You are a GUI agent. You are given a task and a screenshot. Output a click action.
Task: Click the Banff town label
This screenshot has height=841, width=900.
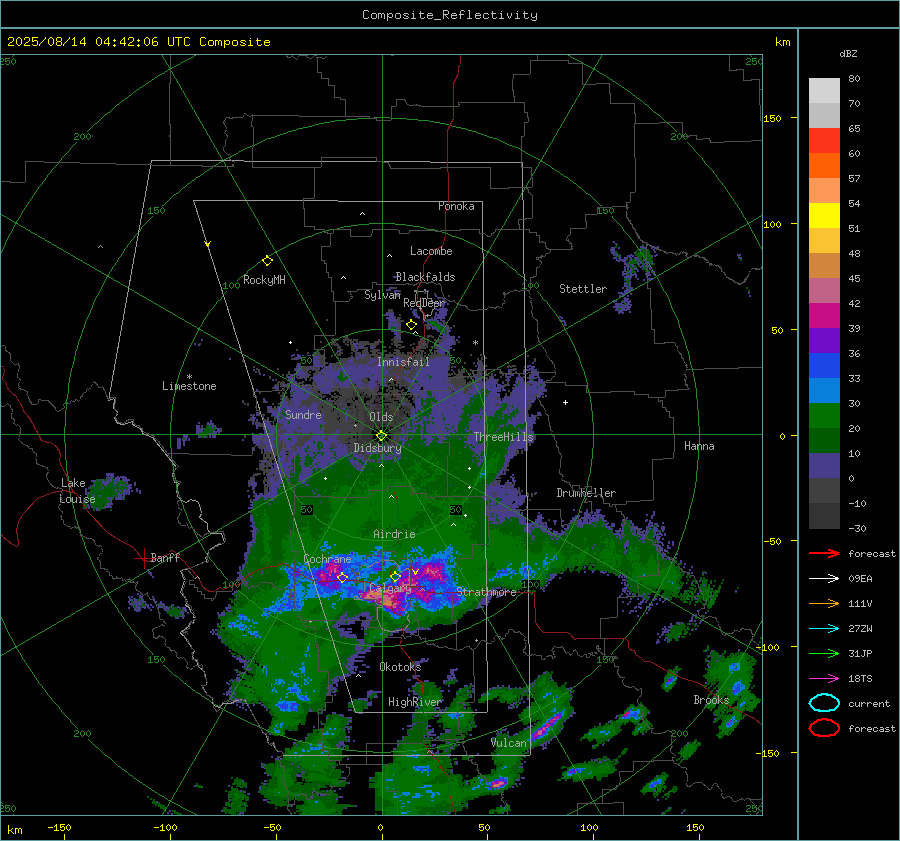coord(165,557)
